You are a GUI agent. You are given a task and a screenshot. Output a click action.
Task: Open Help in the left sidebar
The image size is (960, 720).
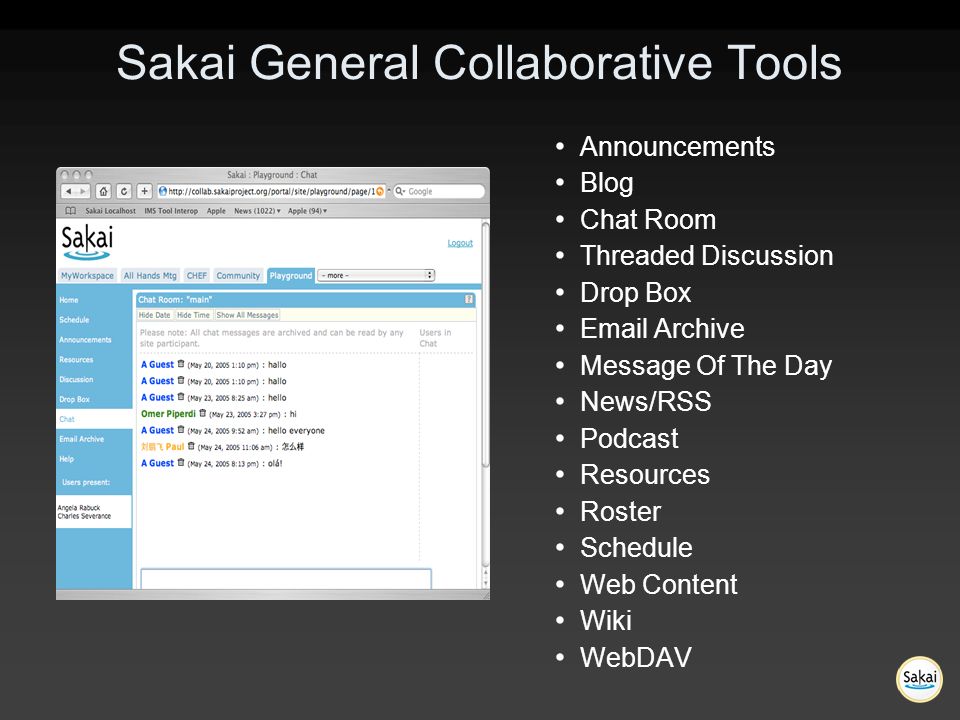pyautogui.click(x=66, y=459)
